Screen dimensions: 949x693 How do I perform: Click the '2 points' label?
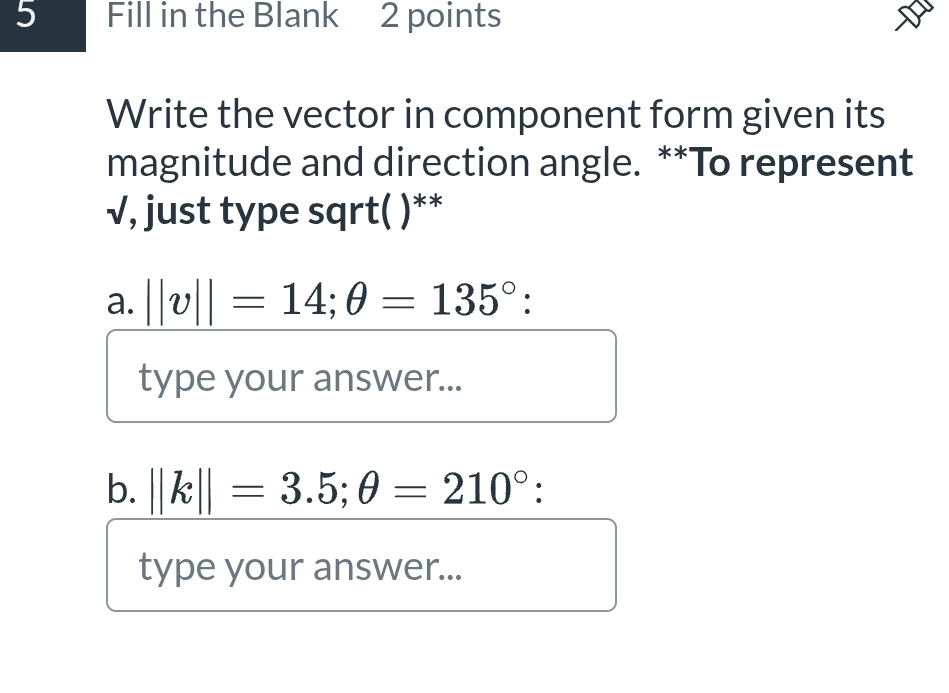point(440,16)
